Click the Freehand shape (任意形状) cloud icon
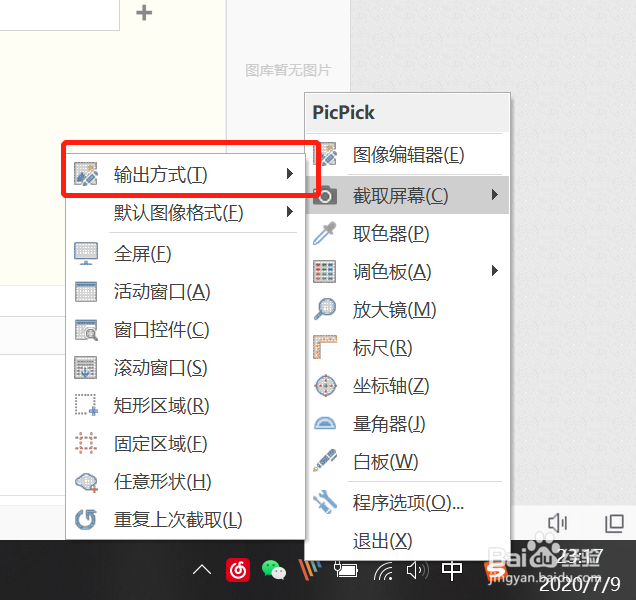This screenshot has height=600, width=636. coord(86,482)
